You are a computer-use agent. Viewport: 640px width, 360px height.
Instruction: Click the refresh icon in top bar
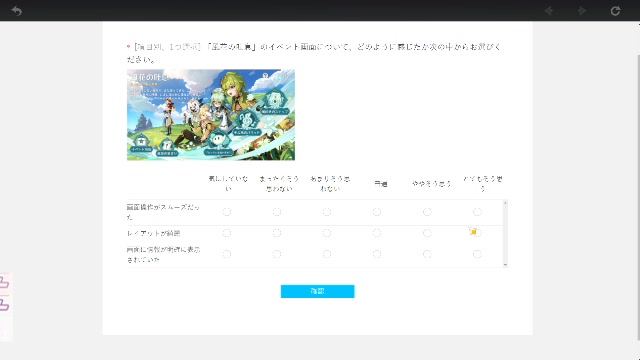coord(616,11)
